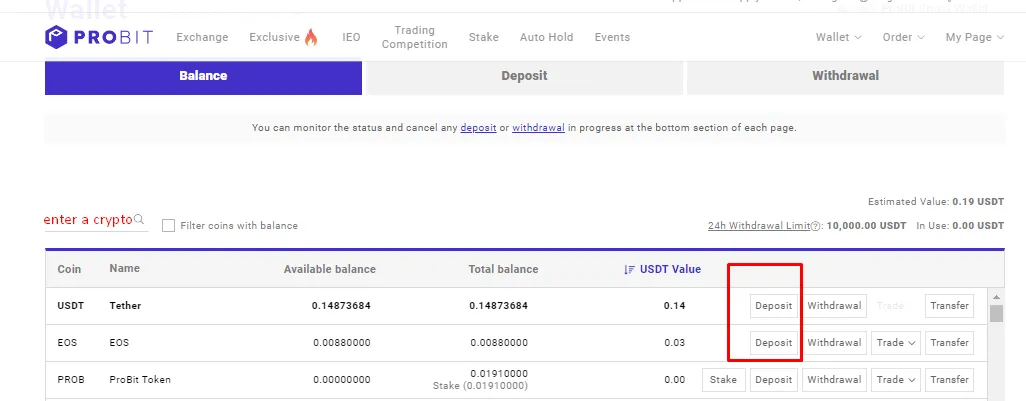1026x401 pixels.
Task: Click Stake button for ProBit Token
Action: coord(723,379)
